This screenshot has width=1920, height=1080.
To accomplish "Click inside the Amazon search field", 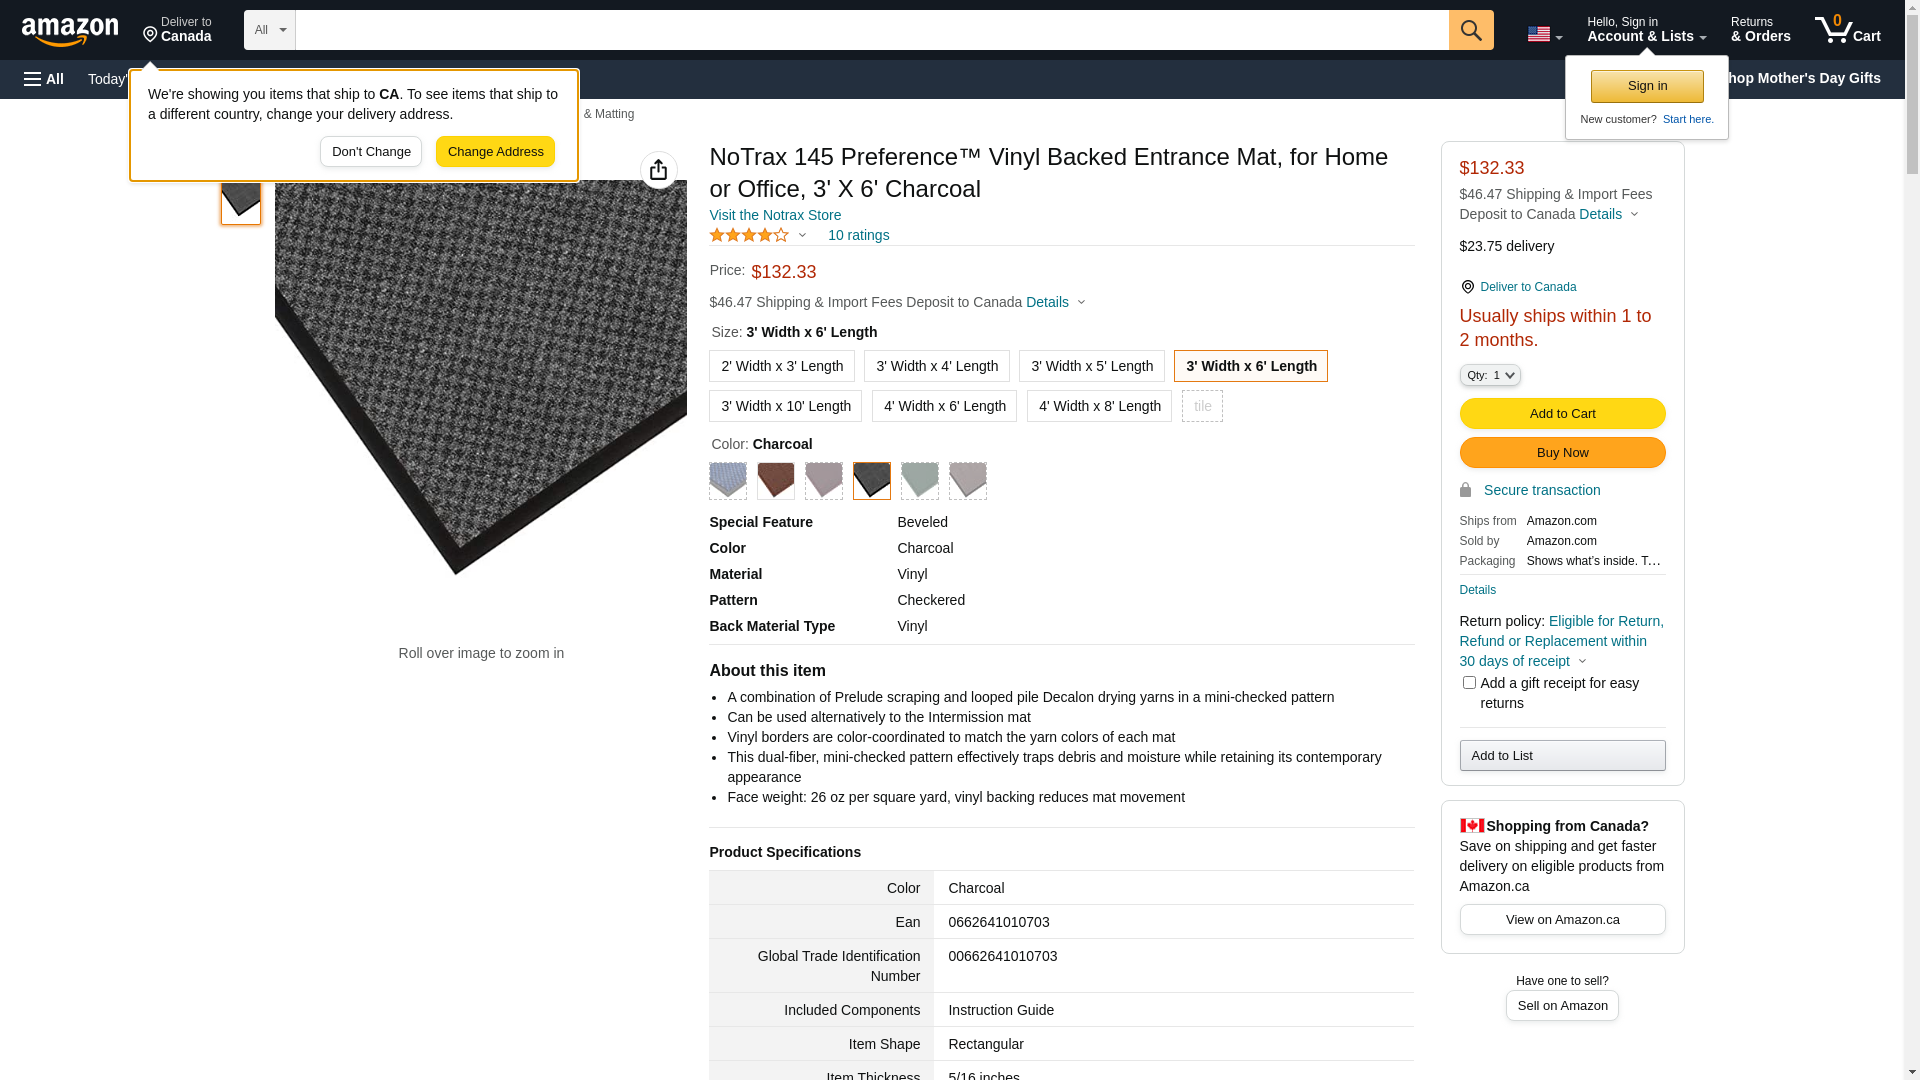I will pyautogui.click(x=871, y=30).
